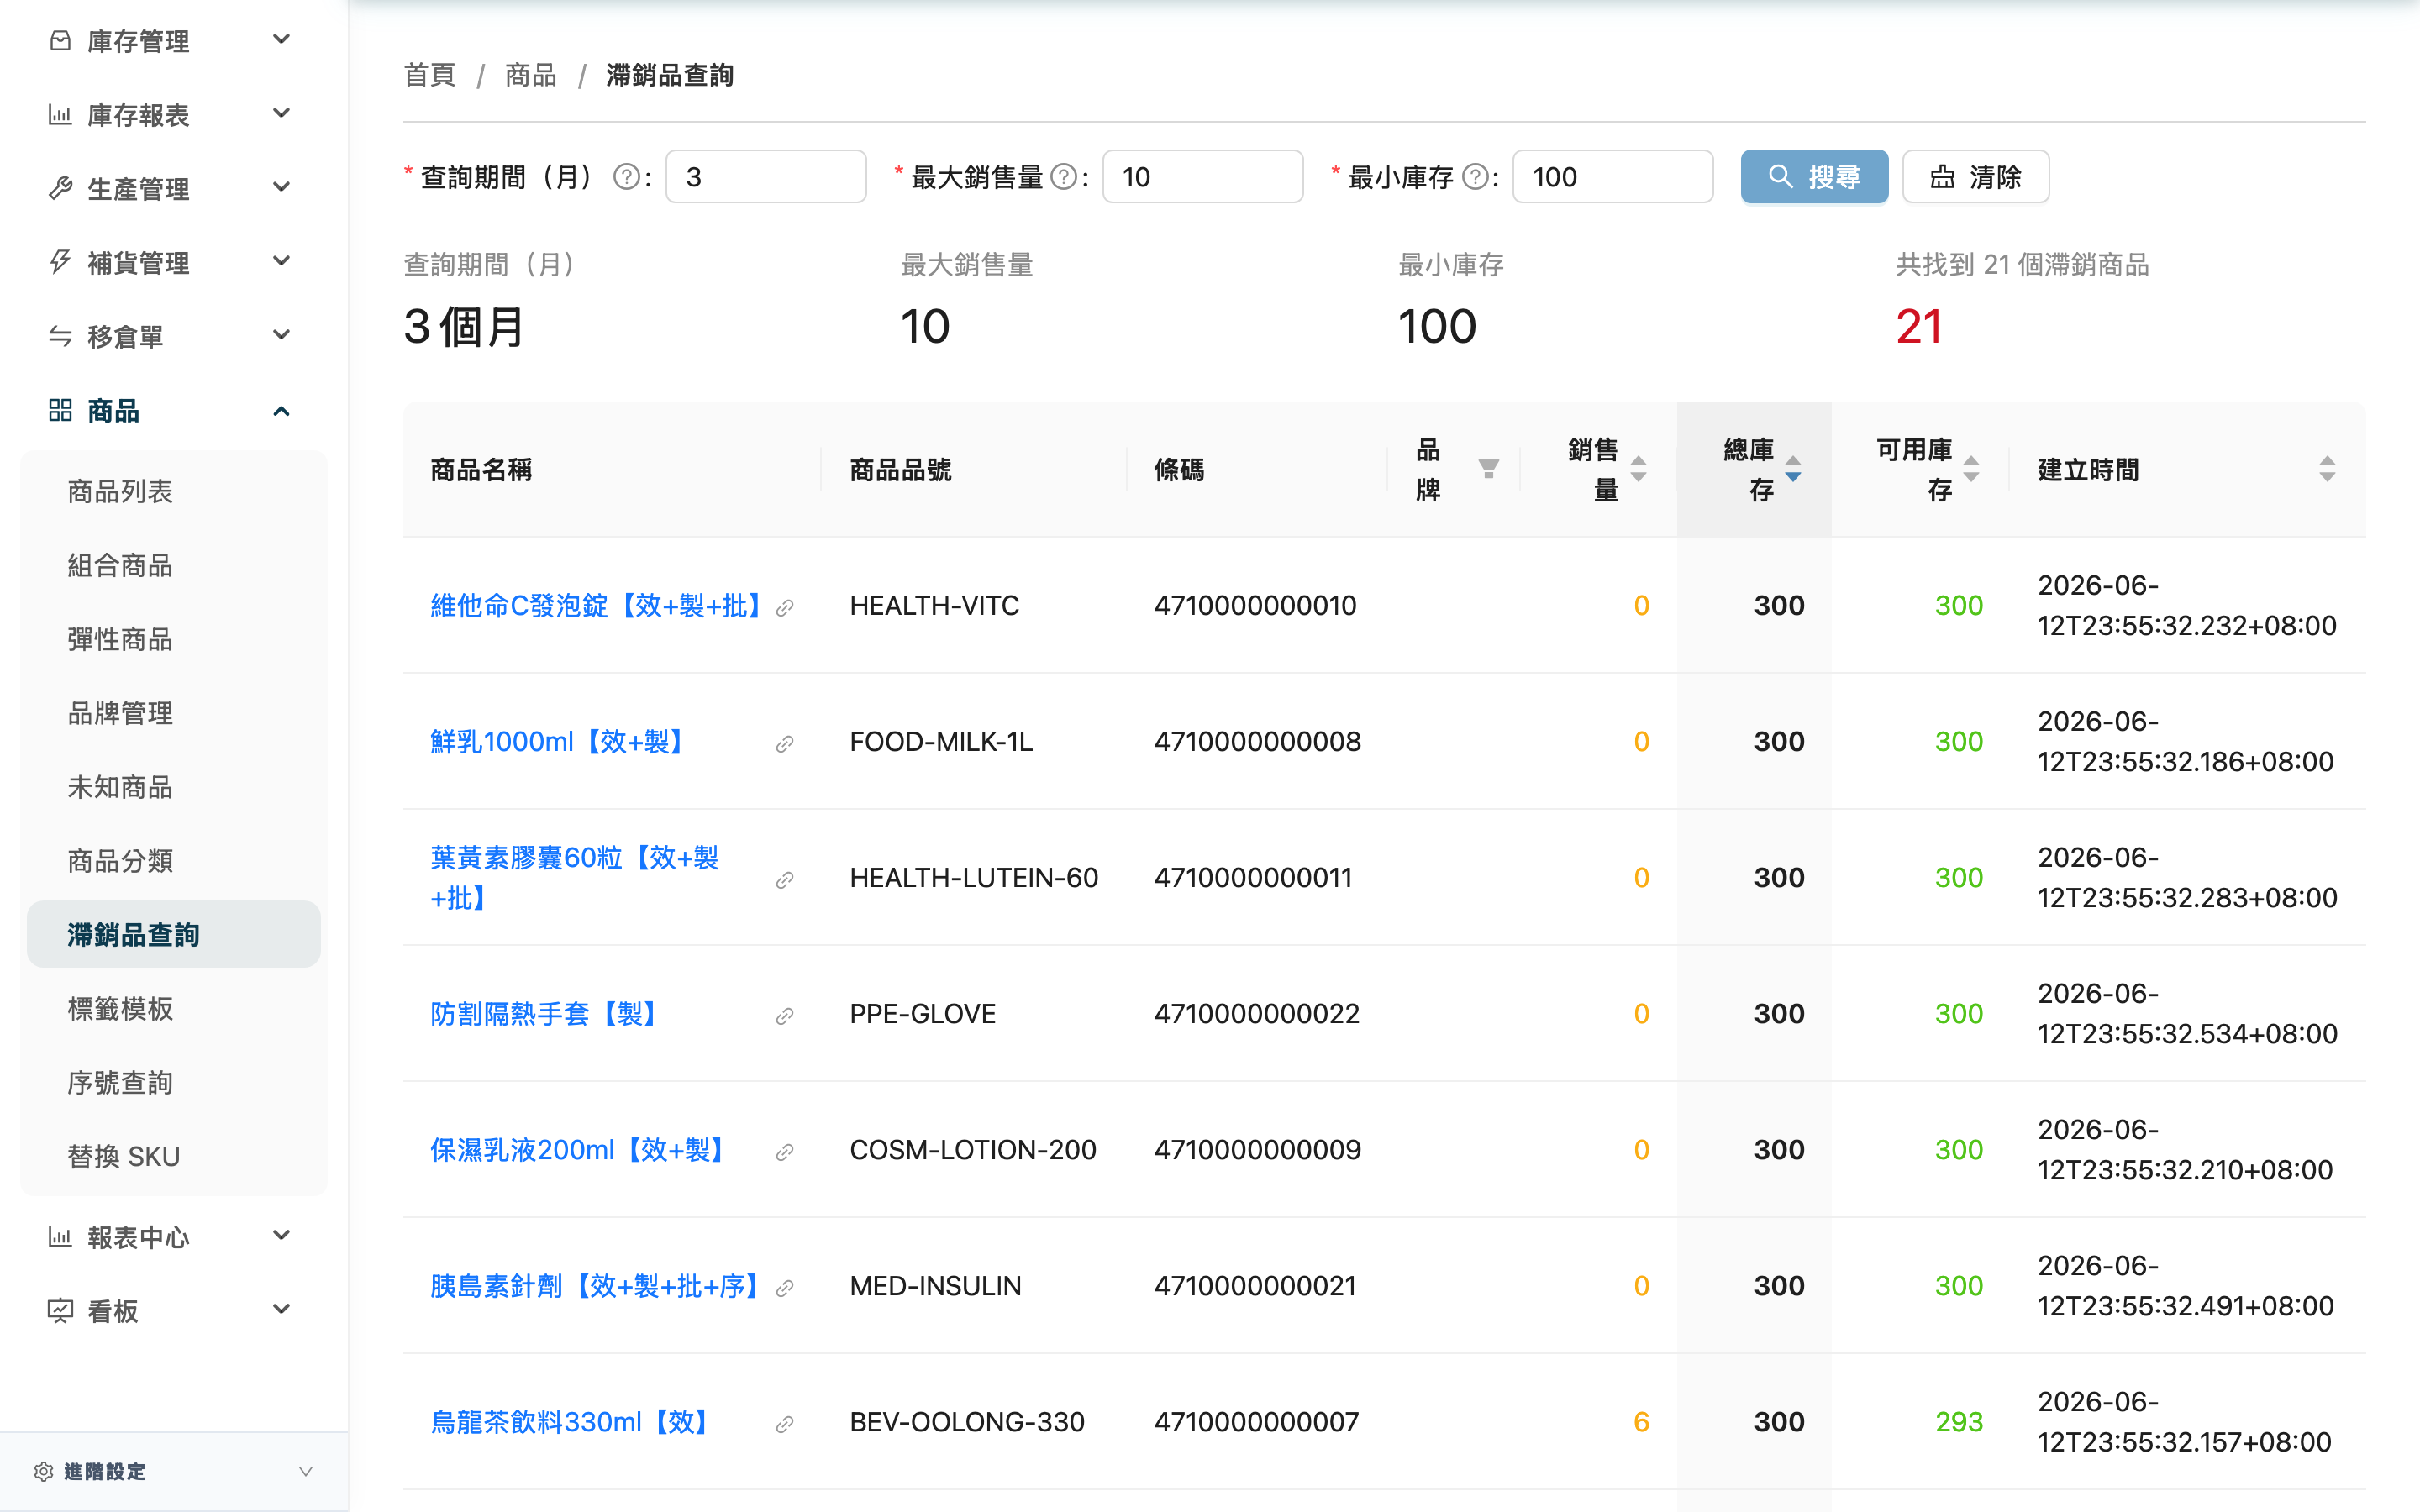Expand the 庫存報表 menu chevron
The width and height of the screenshot is (2420, 1512).
[282, 113]
